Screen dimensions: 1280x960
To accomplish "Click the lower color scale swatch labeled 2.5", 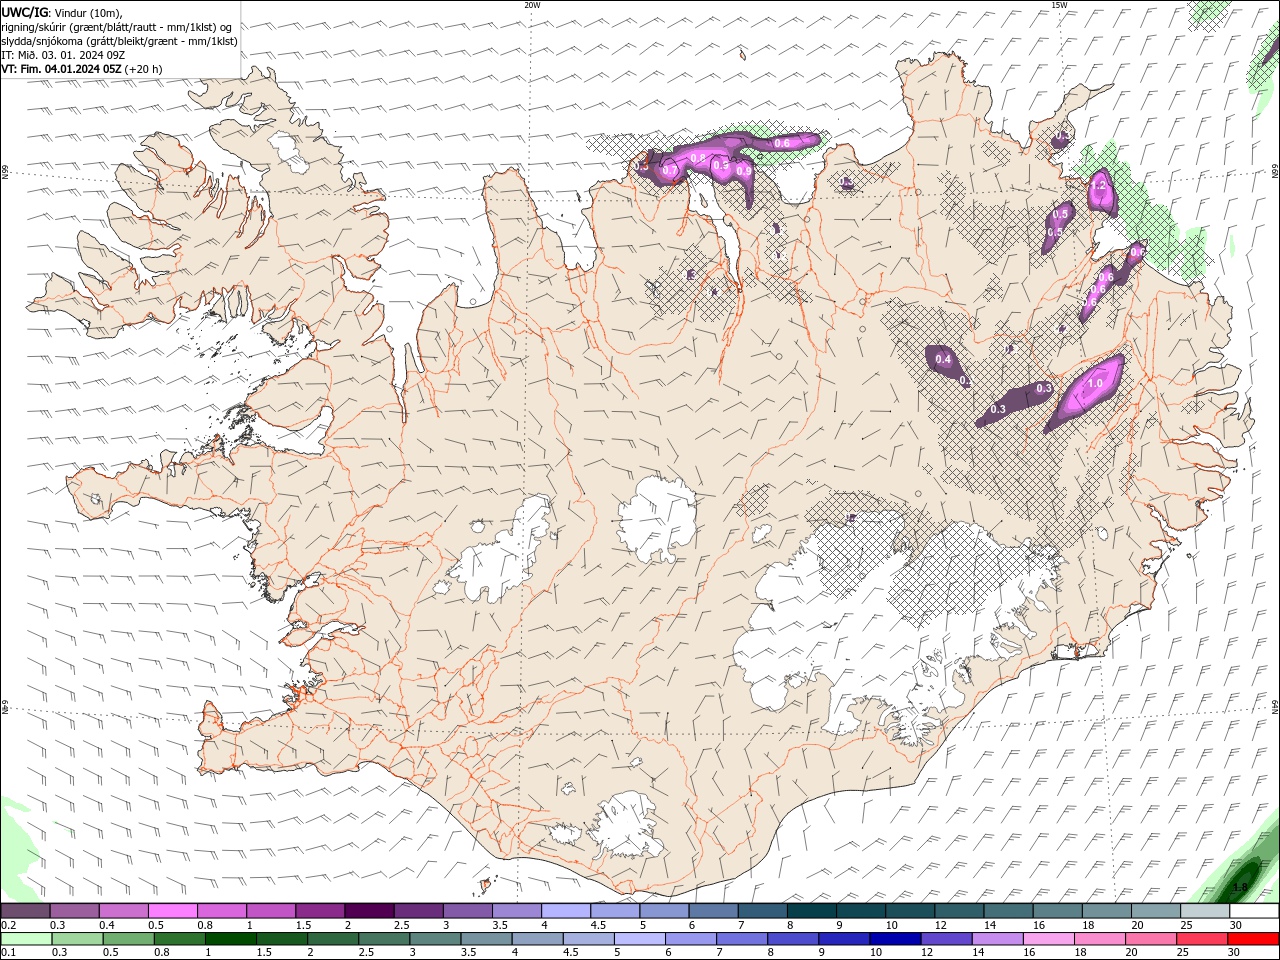I will point(384,939).
